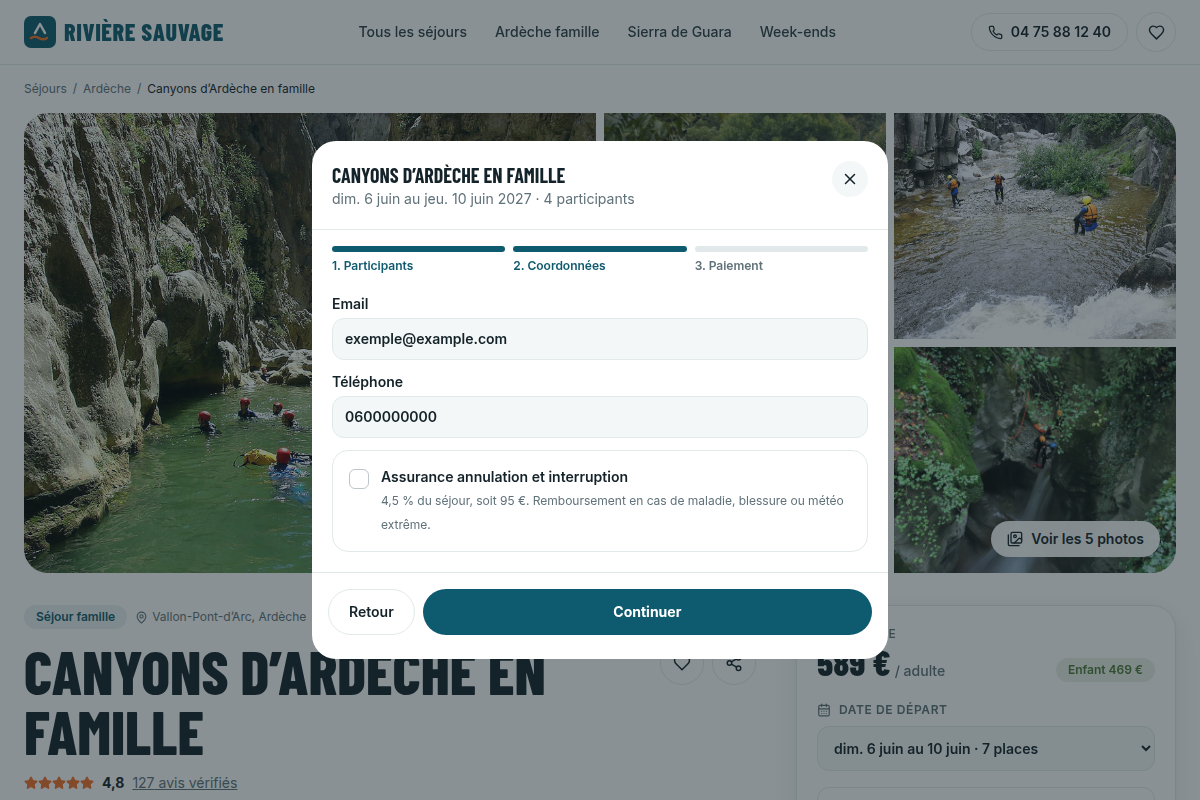Select step 2. Coordonnées
Viewport: 1200px width, 800px height.
point(600,259)
